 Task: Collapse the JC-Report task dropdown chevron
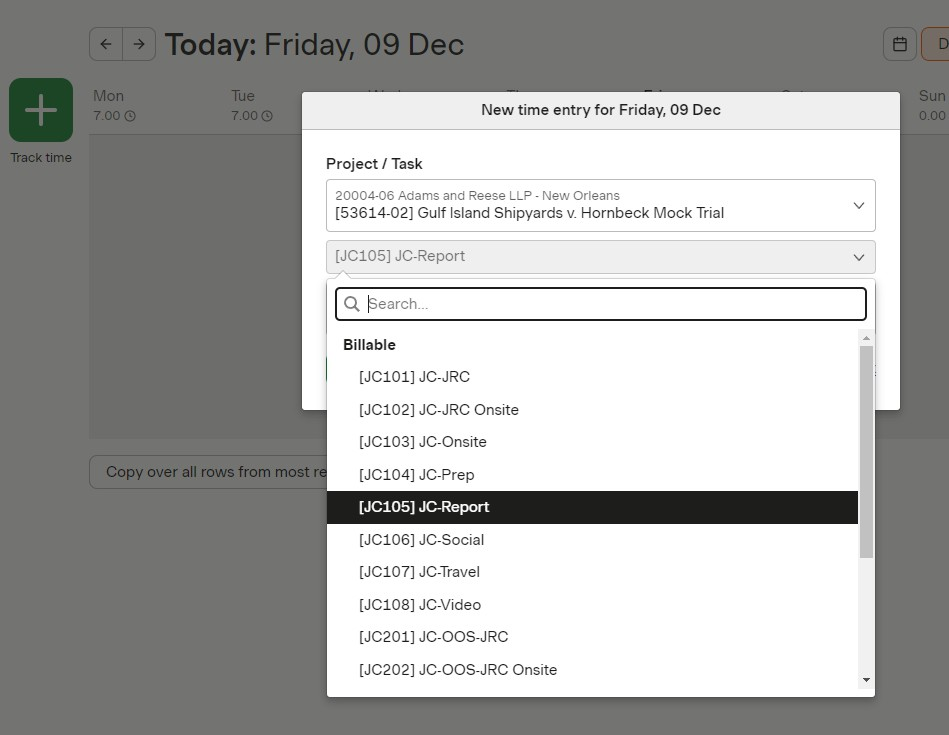(x=858, y=257)
